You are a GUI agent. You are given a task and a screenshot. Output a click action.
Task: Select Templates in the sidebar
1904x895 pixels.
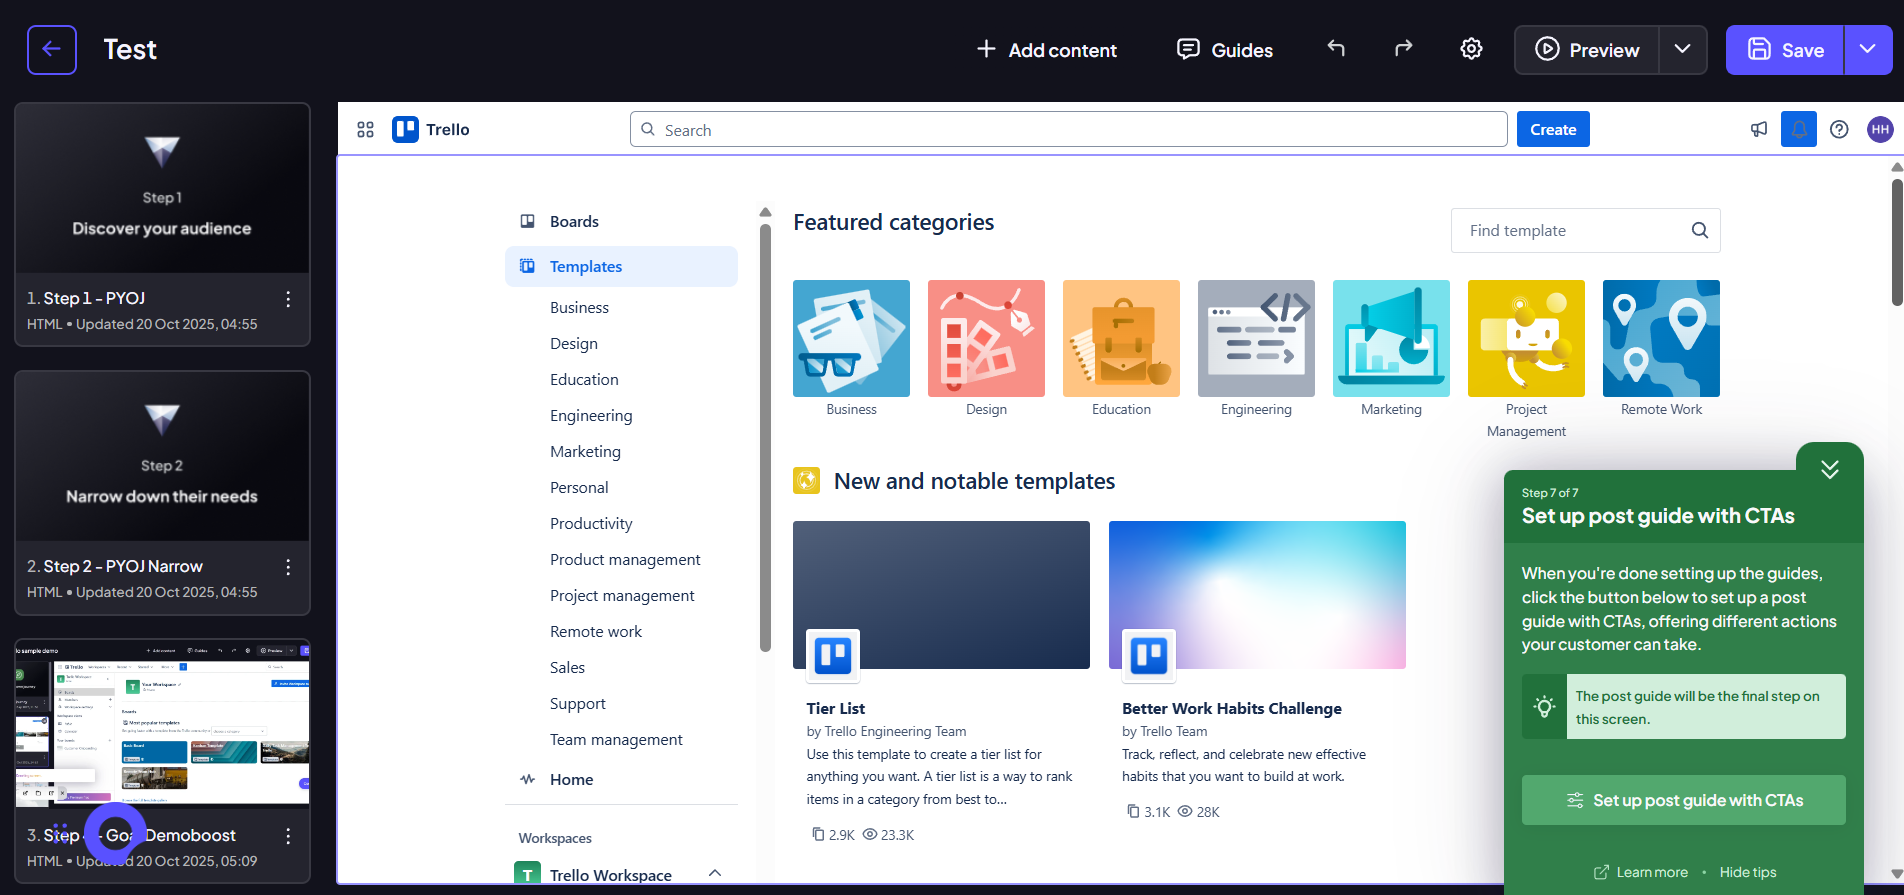(x=621, y=267)
